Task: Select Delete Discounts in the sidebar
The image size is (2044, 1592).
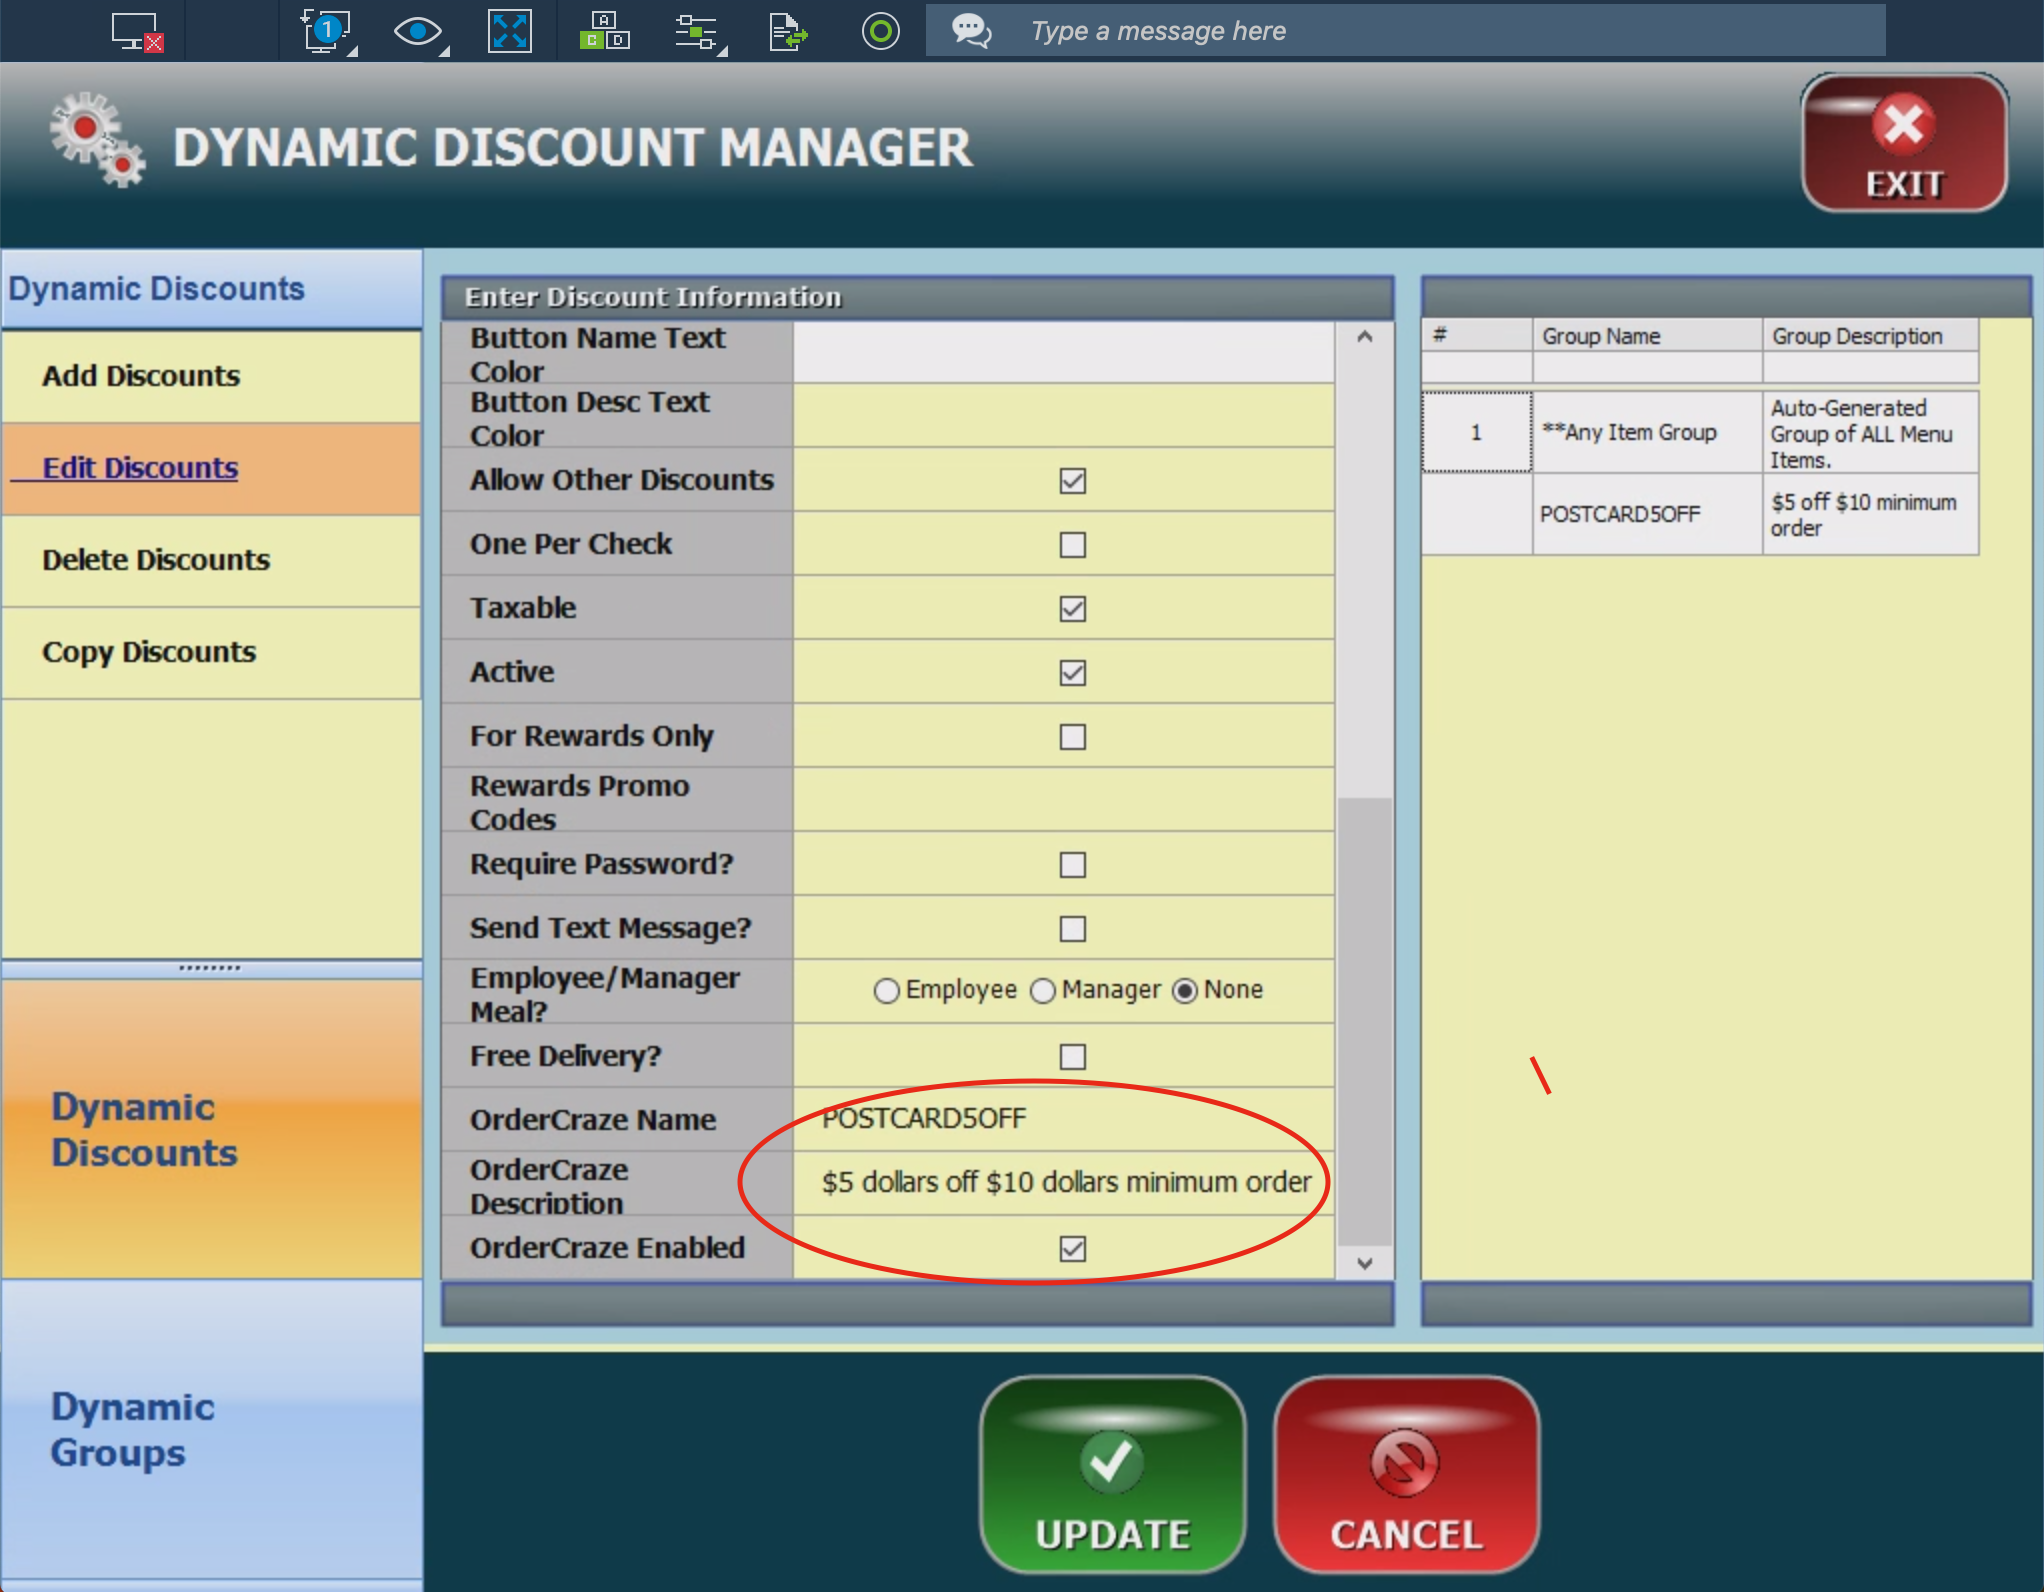Action: [x=156, y=560]
